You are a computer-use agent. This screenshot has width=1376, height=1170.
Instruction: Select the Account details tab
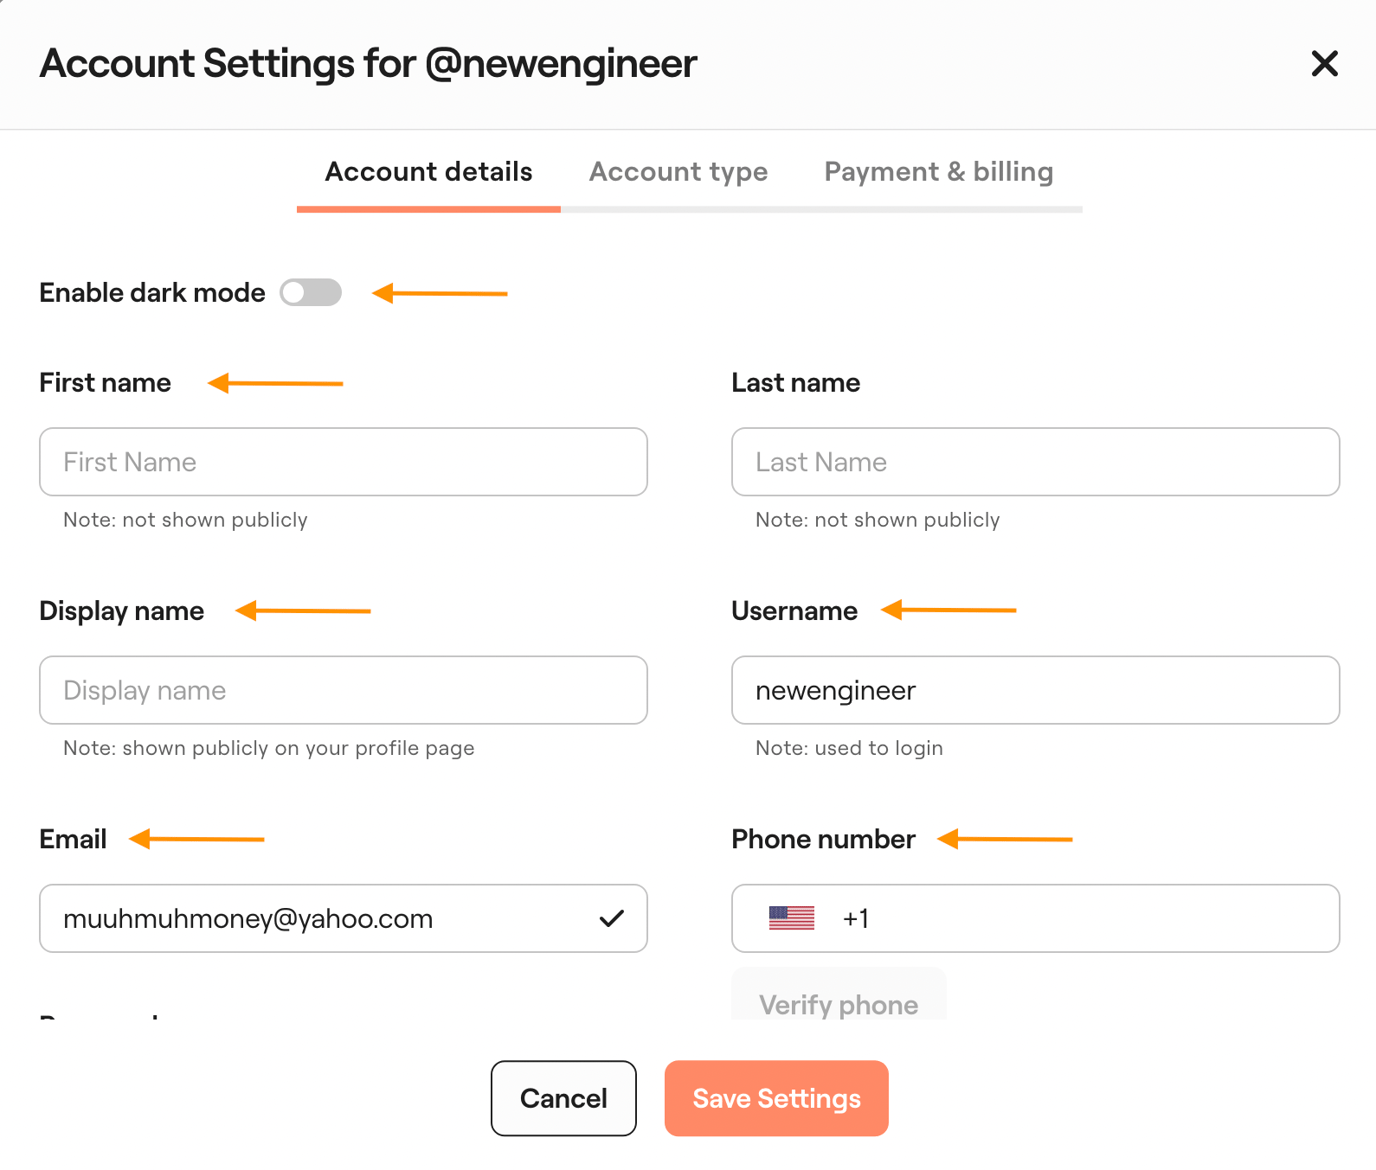point(428,171)
